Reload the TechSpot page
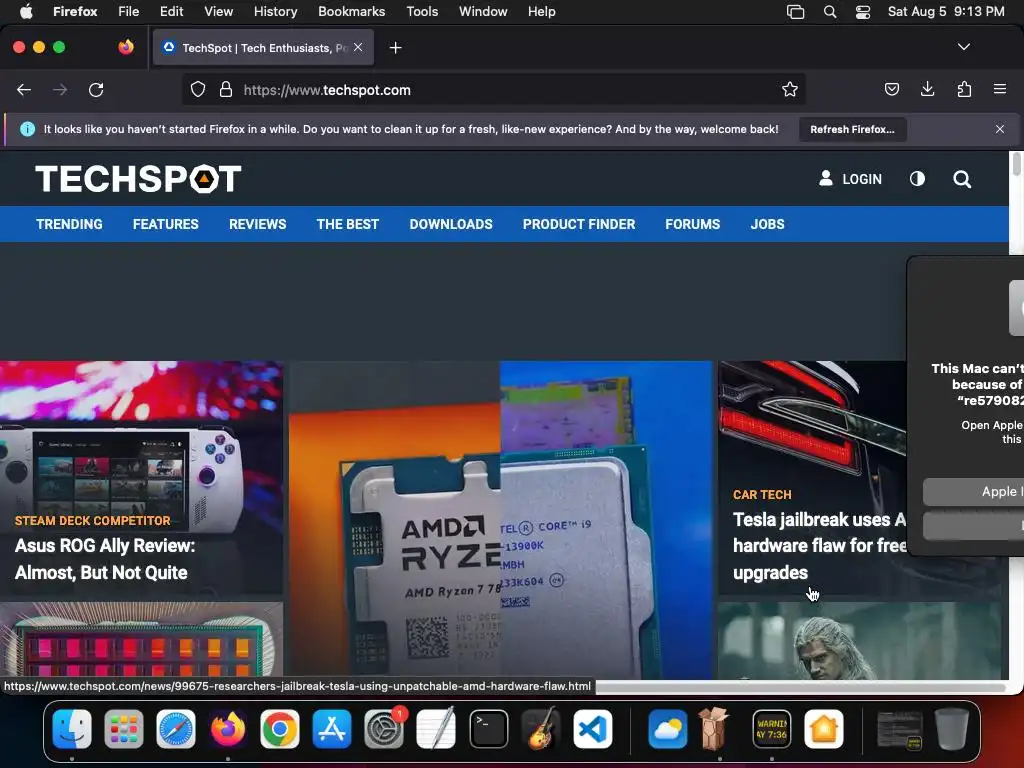The width and height of the screenshot is (1024, 768). (96, 89)
